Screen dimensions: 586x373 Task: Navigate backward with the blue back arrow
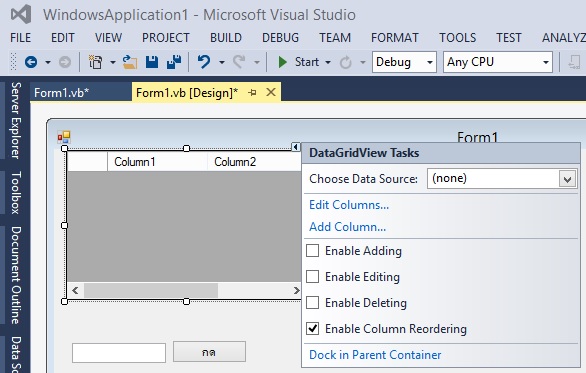pyautogui.click(x=31, y=62)
